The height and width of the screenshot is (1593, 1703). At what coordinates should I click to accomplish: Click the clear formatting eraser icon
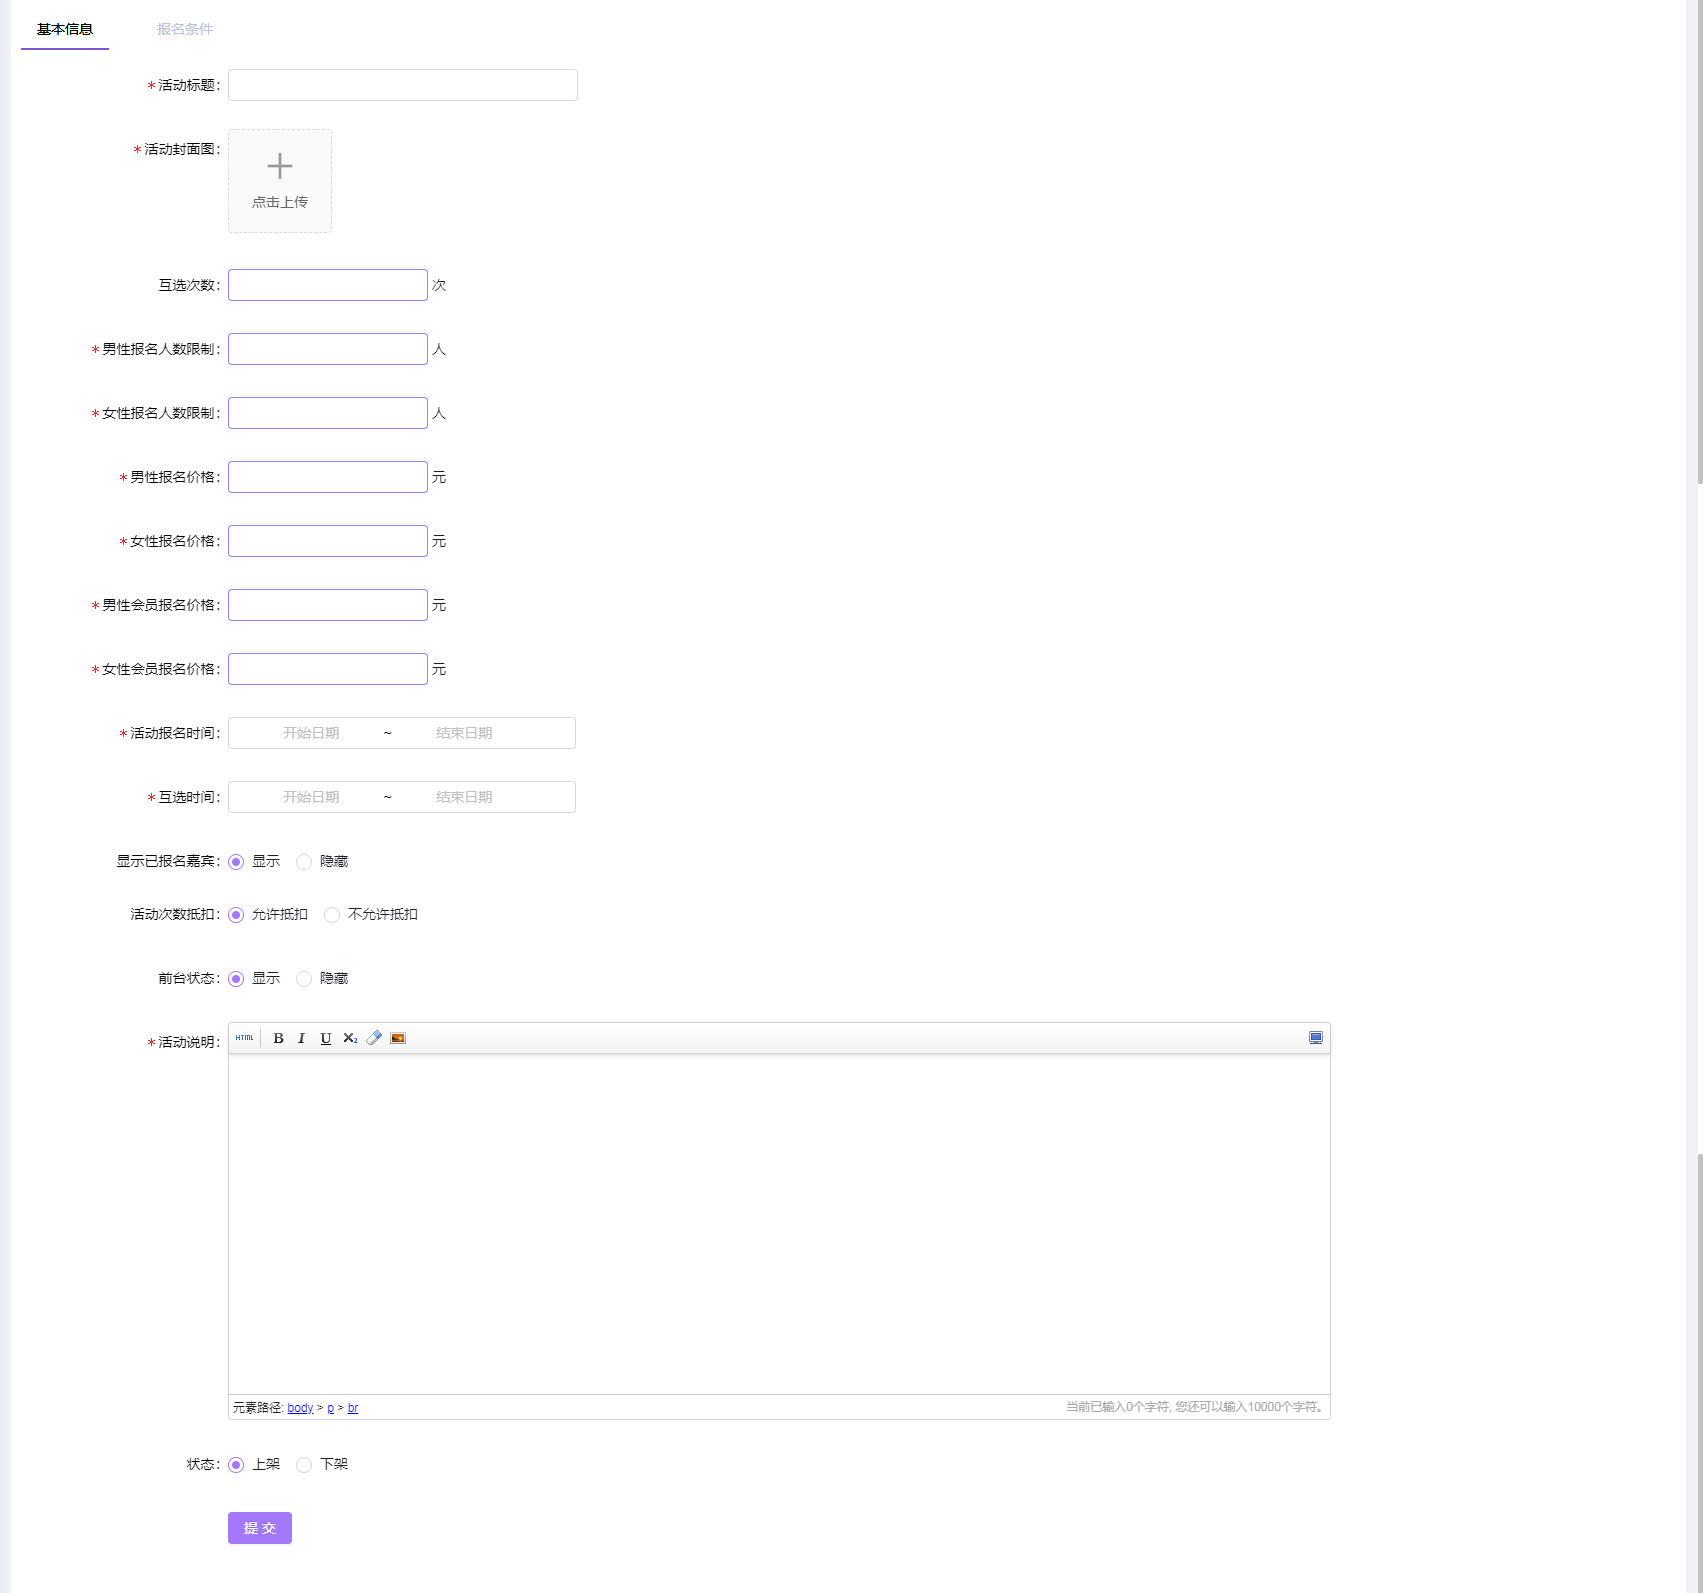[374, 1038]
